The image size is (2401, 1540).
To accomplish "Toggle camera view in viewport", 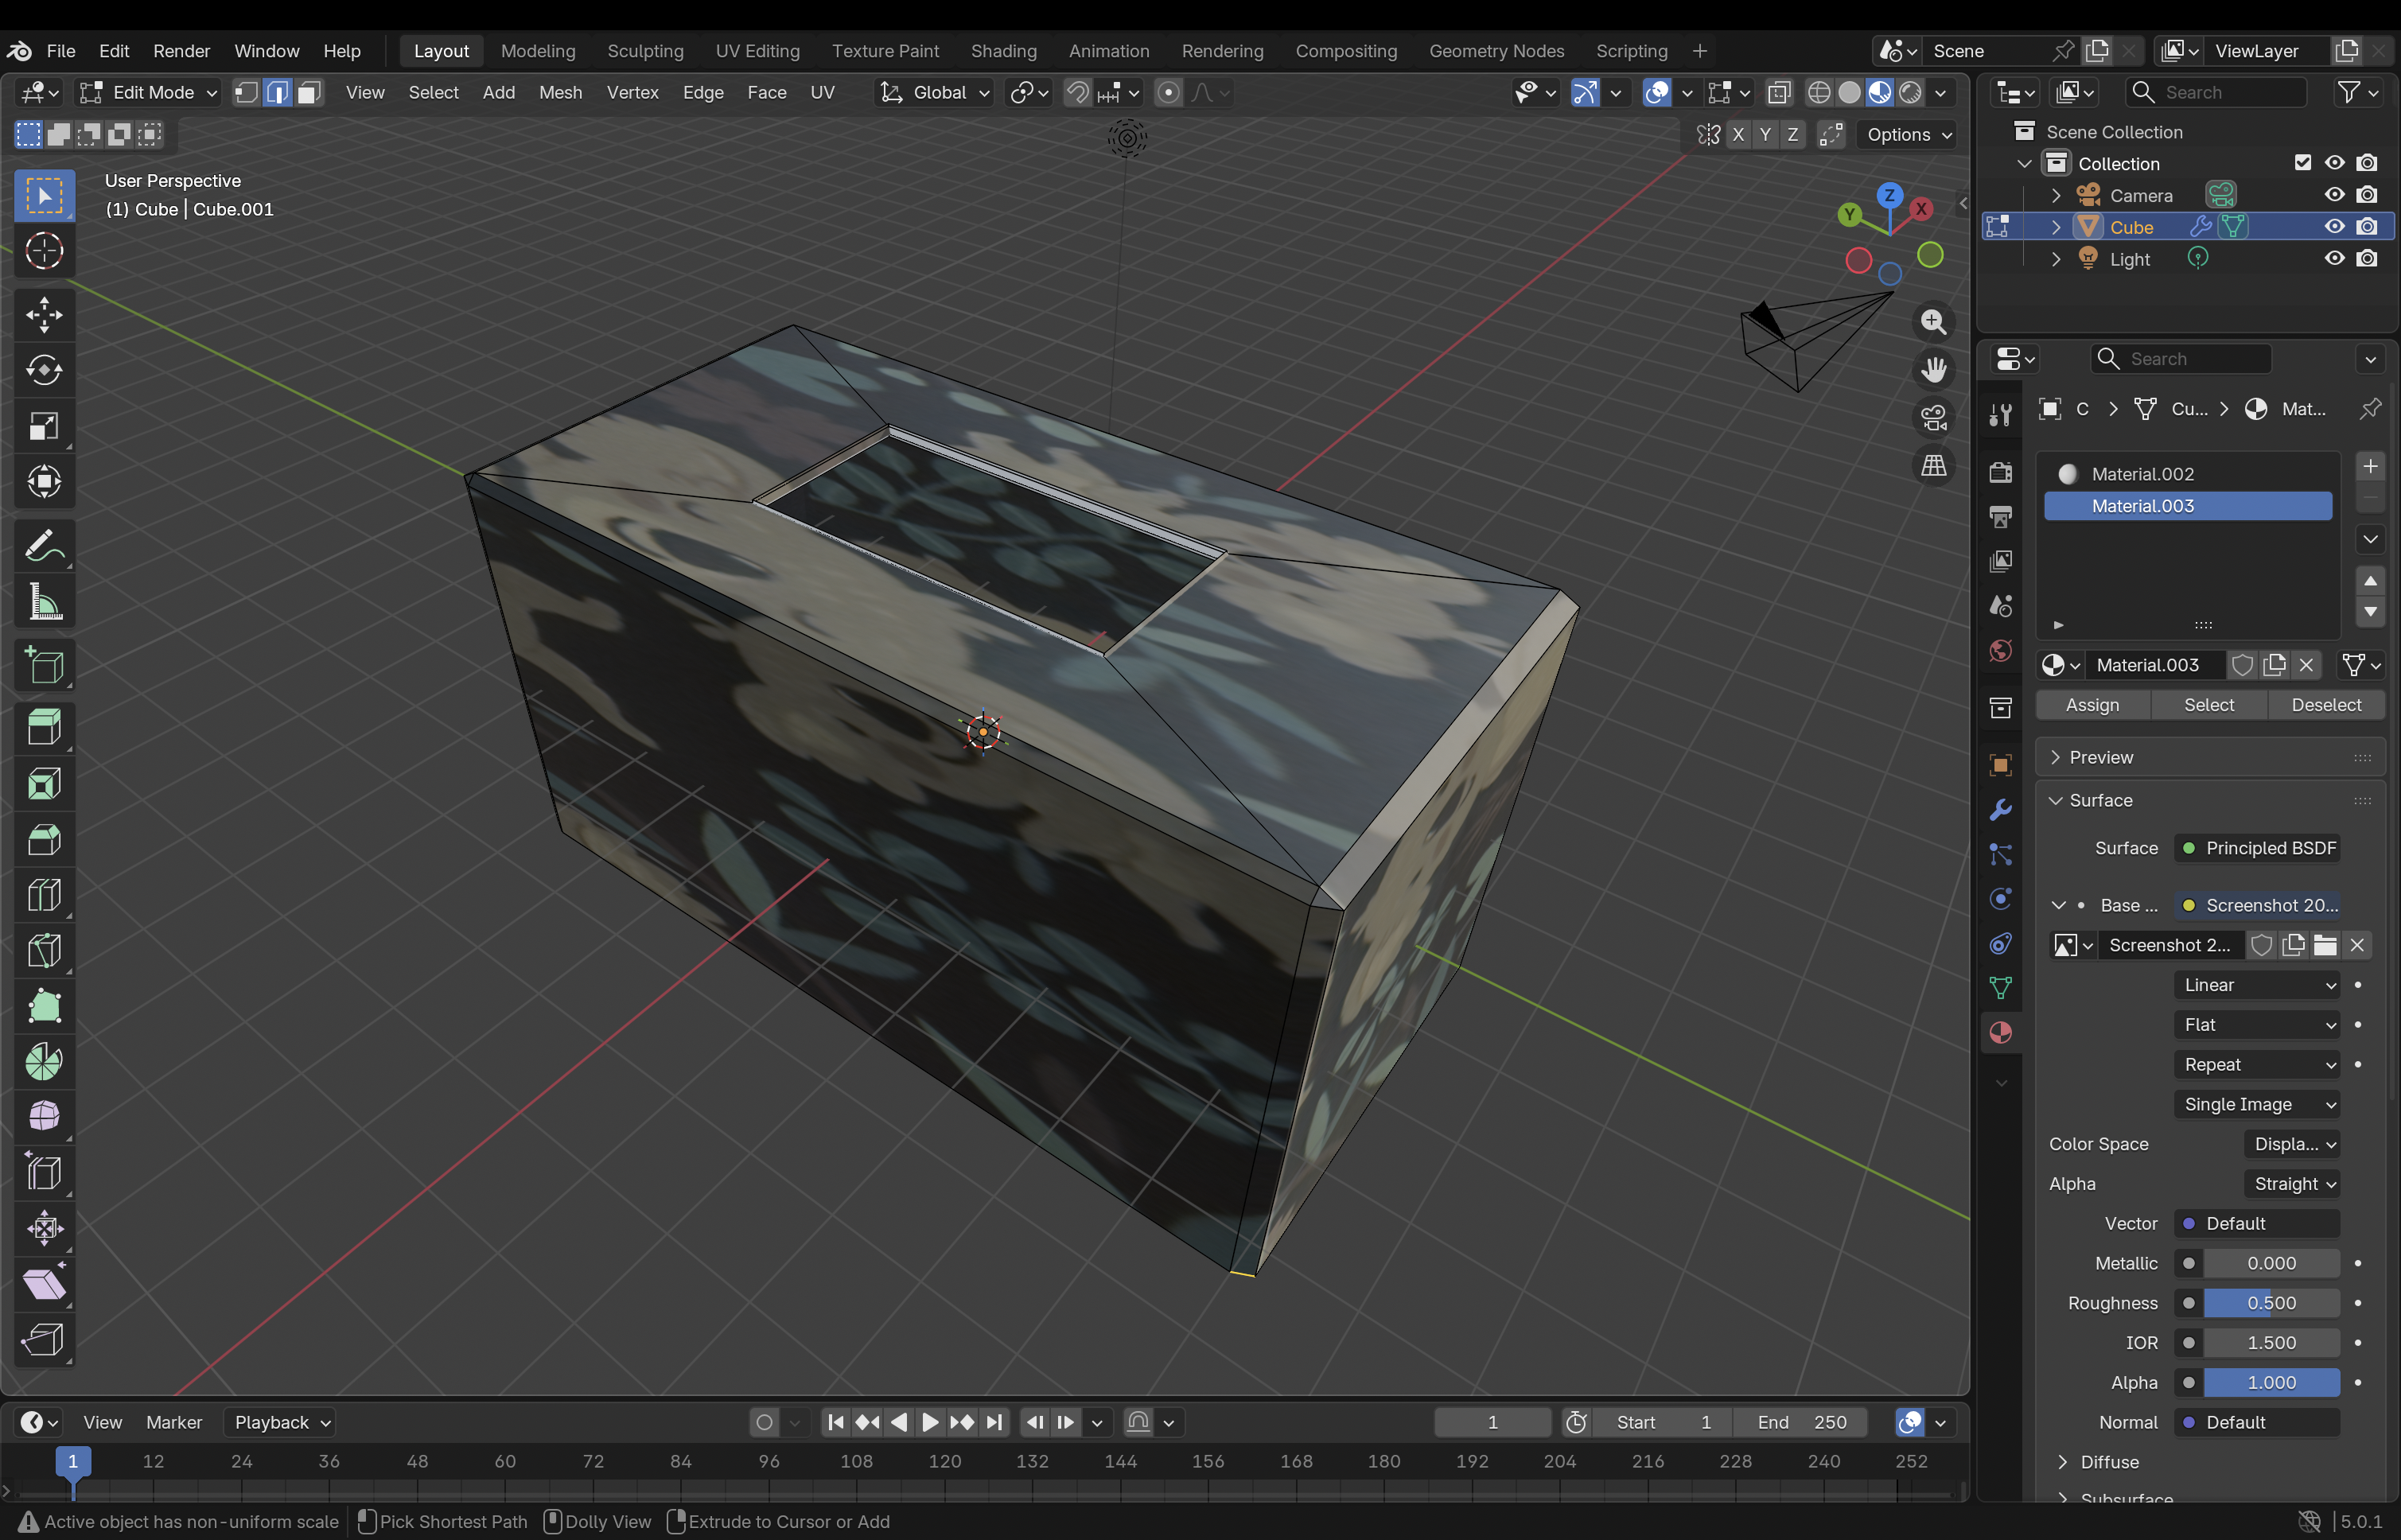I will [1933, 418].
